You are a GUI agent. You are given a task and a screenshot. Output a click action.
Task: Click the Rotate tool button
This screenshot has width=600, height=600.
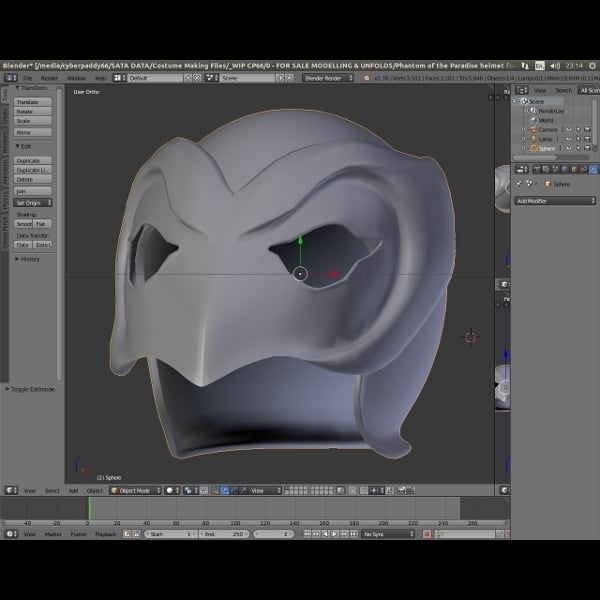33,111
